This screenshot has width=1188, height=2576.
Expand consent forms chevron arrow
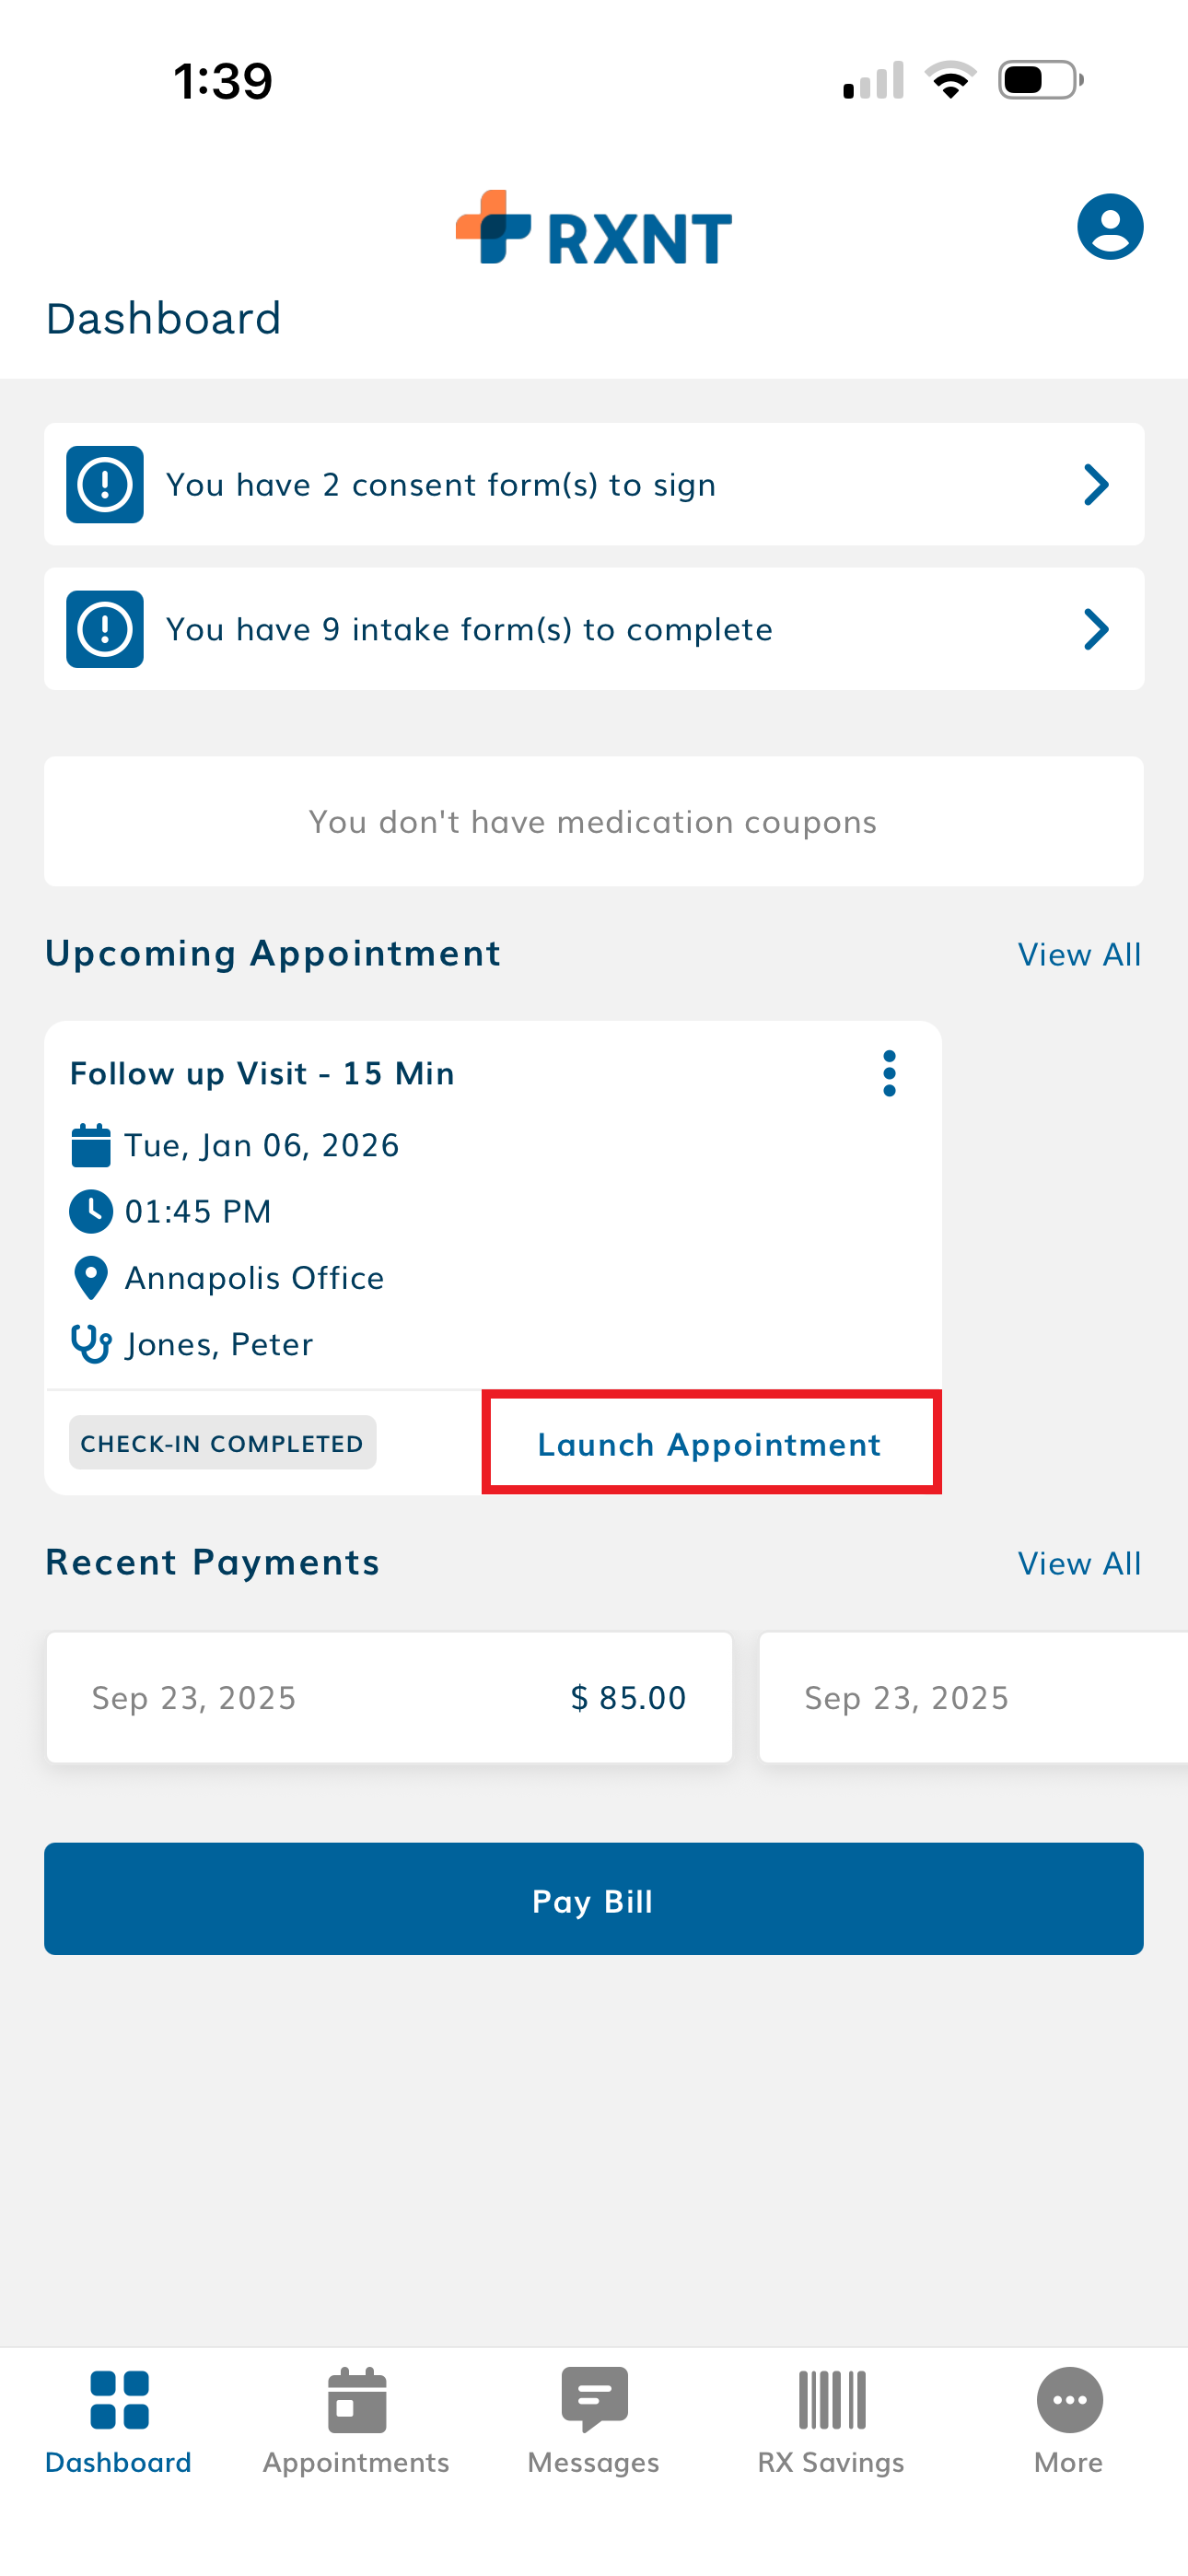point(1096,485)
